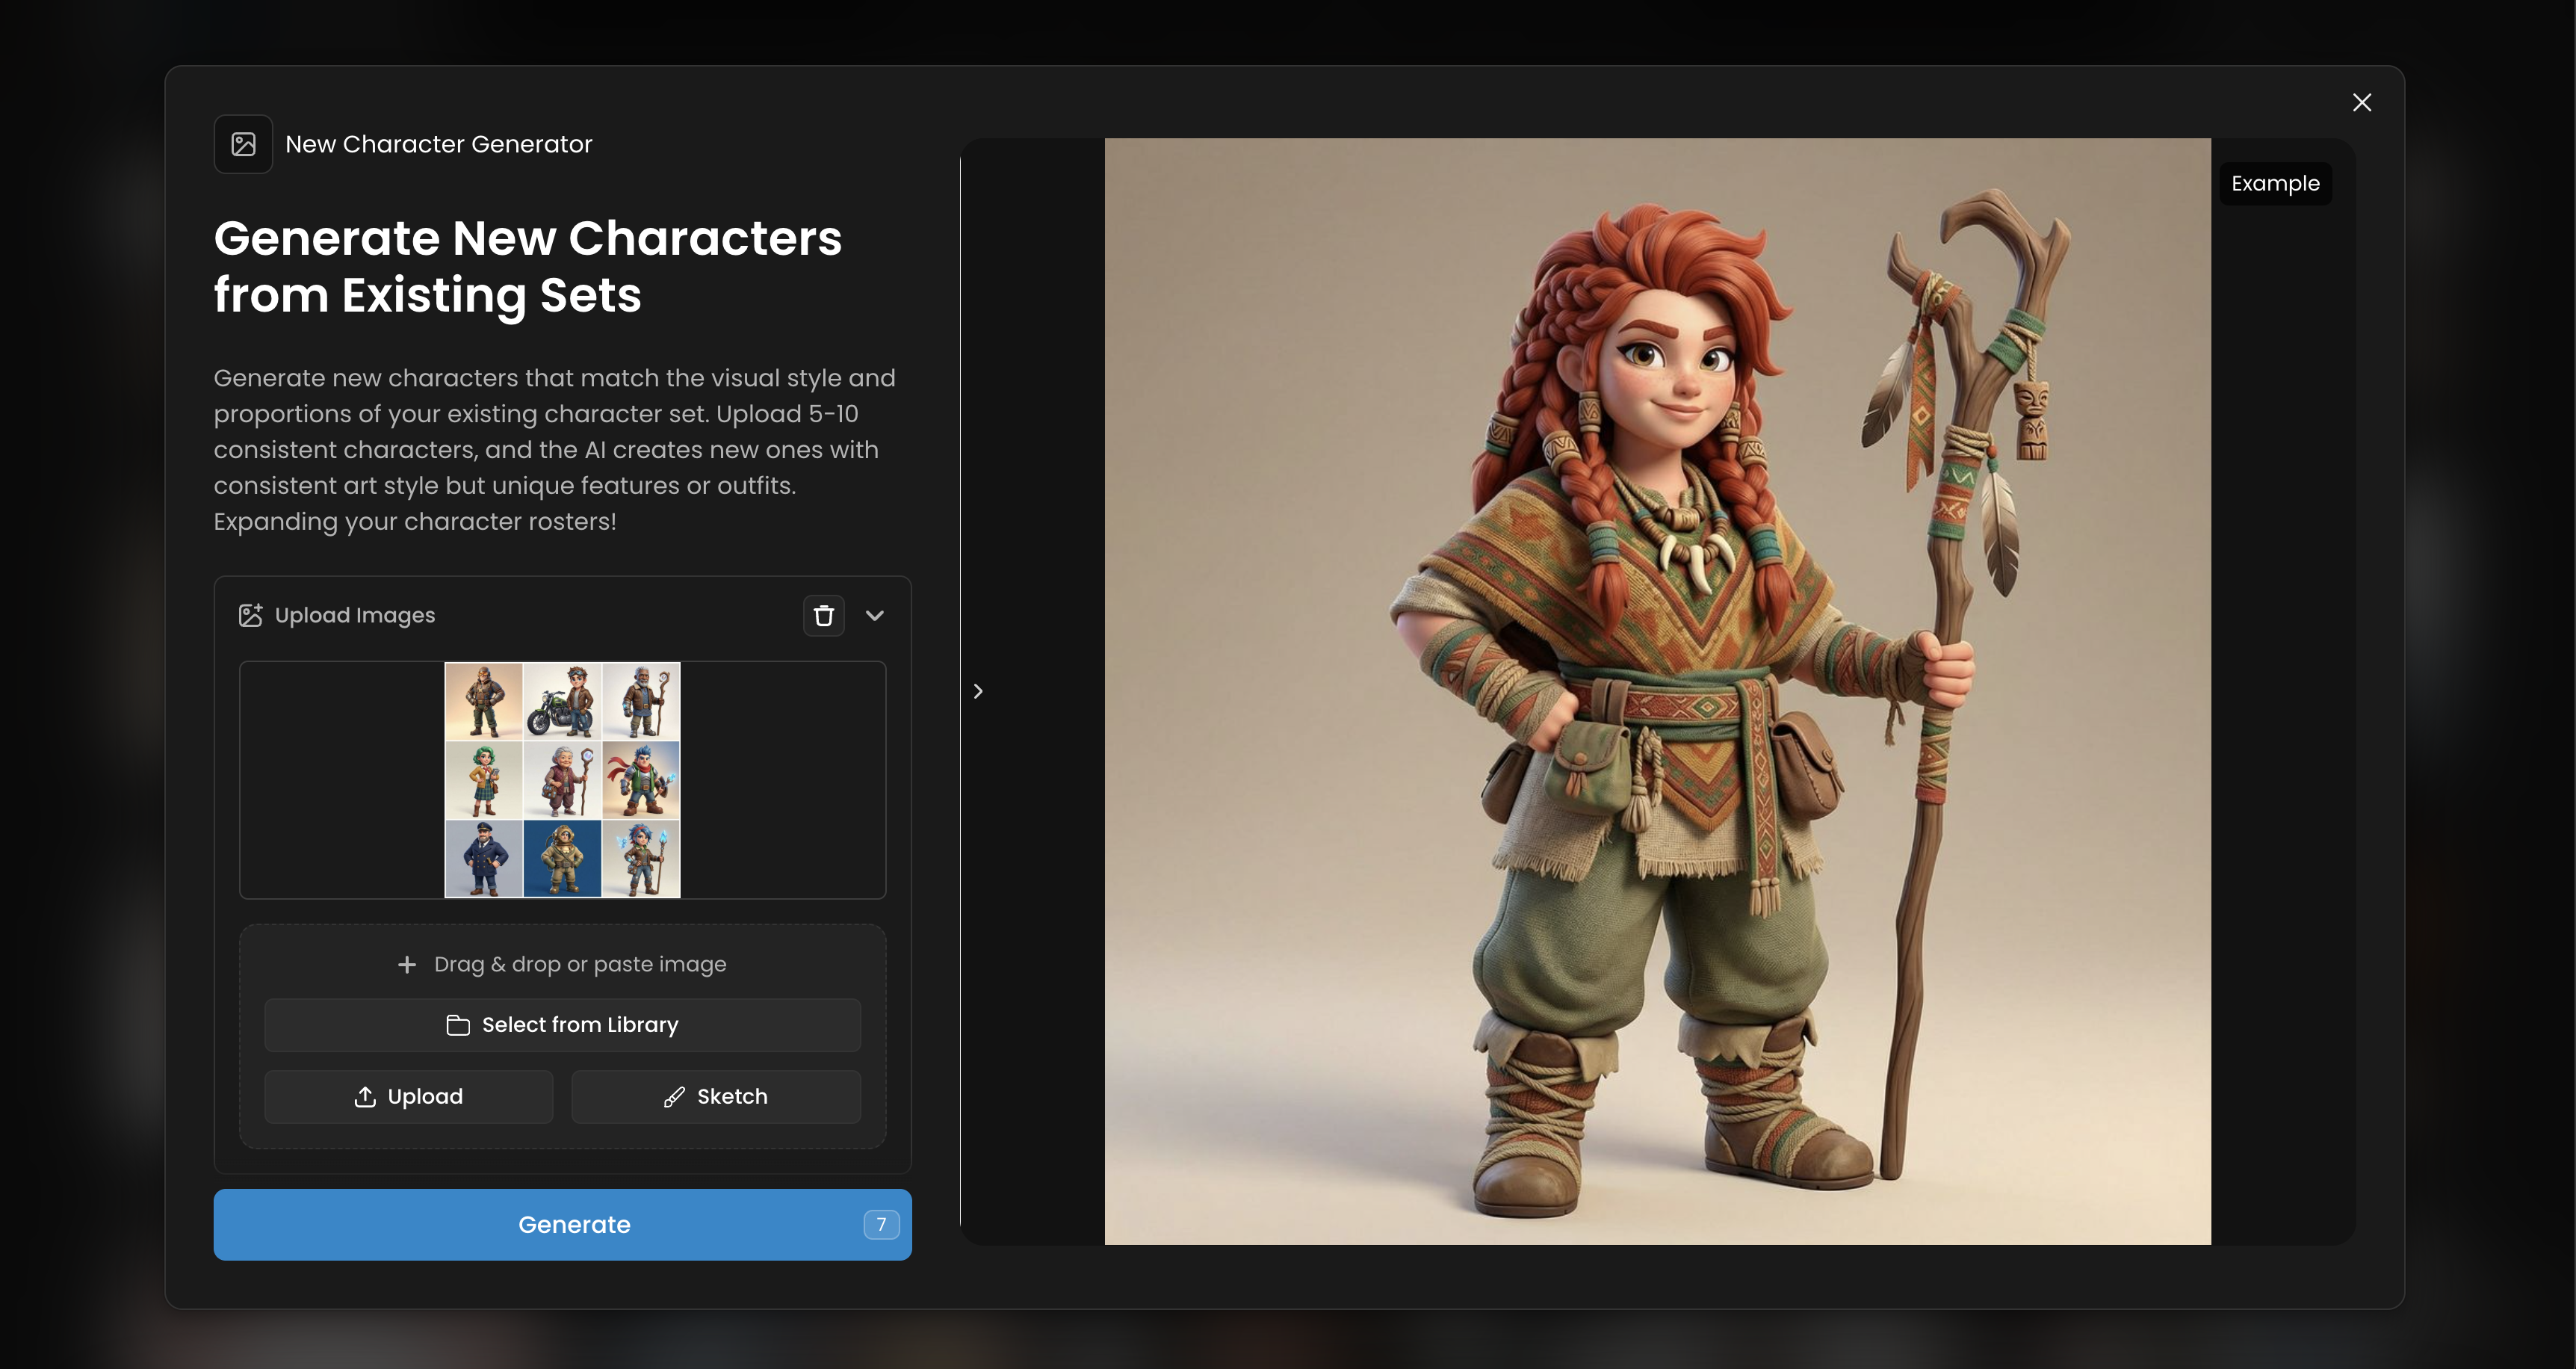Screen dimensions: 2576x1369
Task: Expand the side panel arrow chevron
Action: (x=978, y=691)
